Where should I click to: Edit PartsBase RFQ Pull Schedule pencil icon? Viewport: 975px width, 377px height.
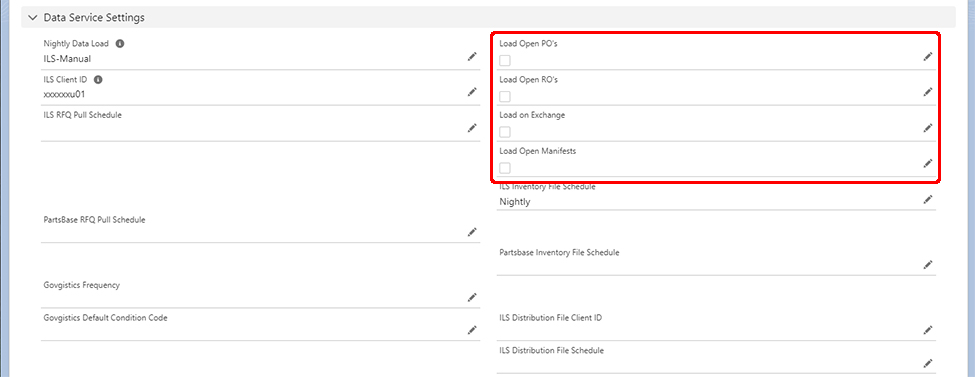point(472,232)
